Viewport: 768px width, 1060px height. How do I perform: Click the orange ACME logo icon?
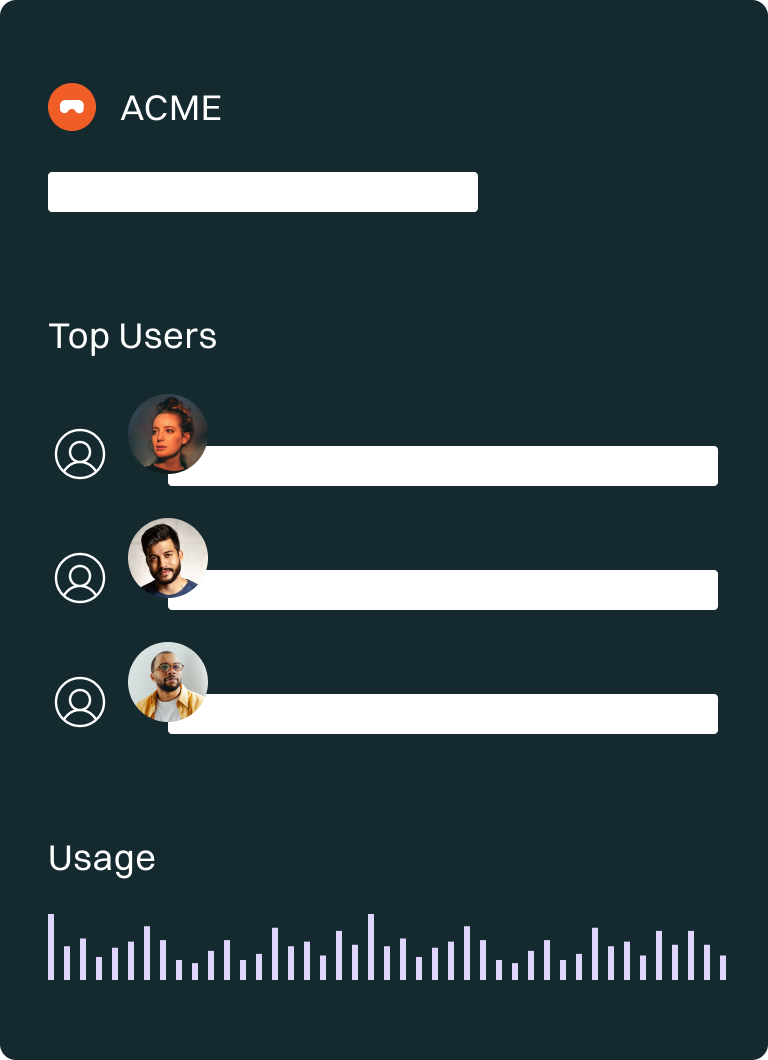pyautogui.click(x=72, y=107)
